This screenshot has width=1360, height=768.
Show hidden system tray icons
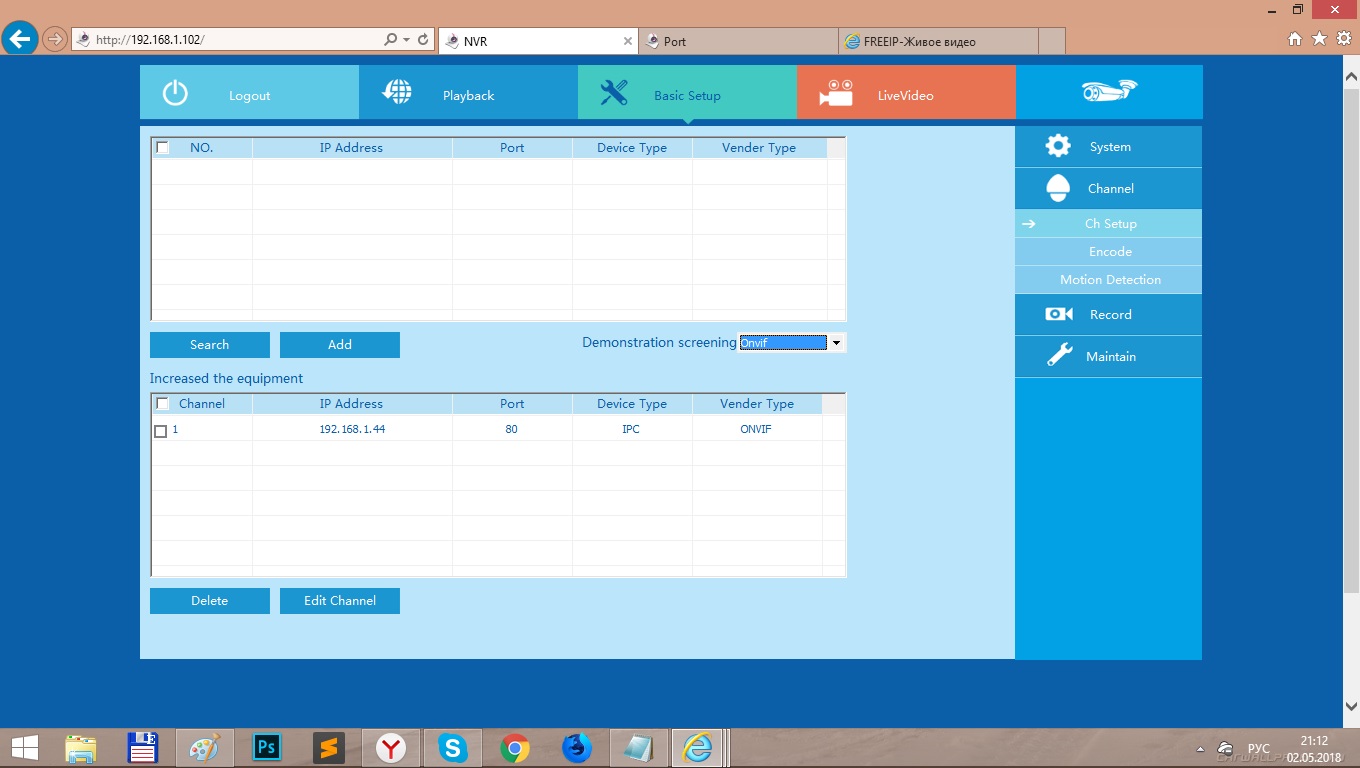[1200, 749]
